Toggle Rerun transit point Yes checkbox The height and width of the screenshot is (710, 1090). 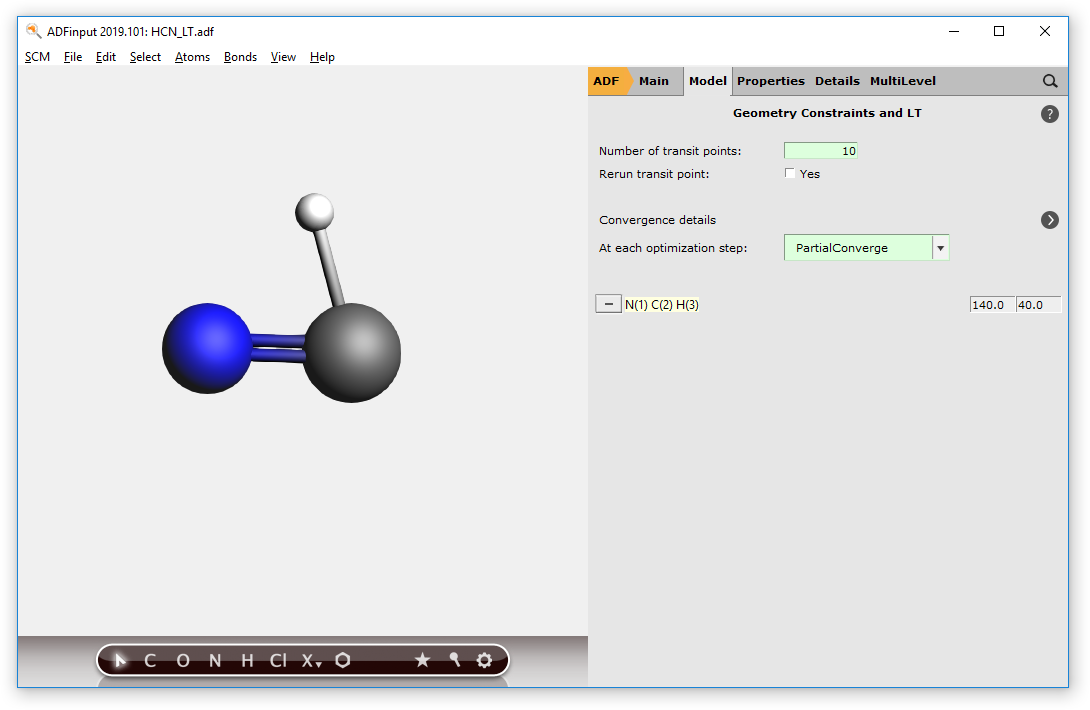790,173
